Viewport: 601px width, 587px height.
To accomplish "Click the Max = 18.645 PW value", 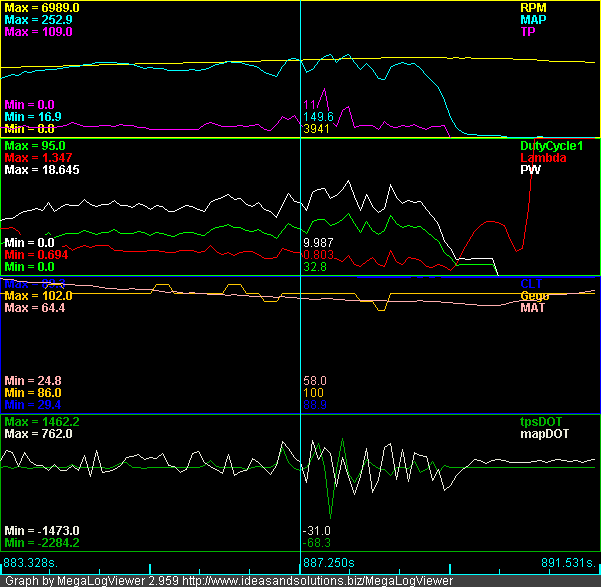I will tap(42, 170).
